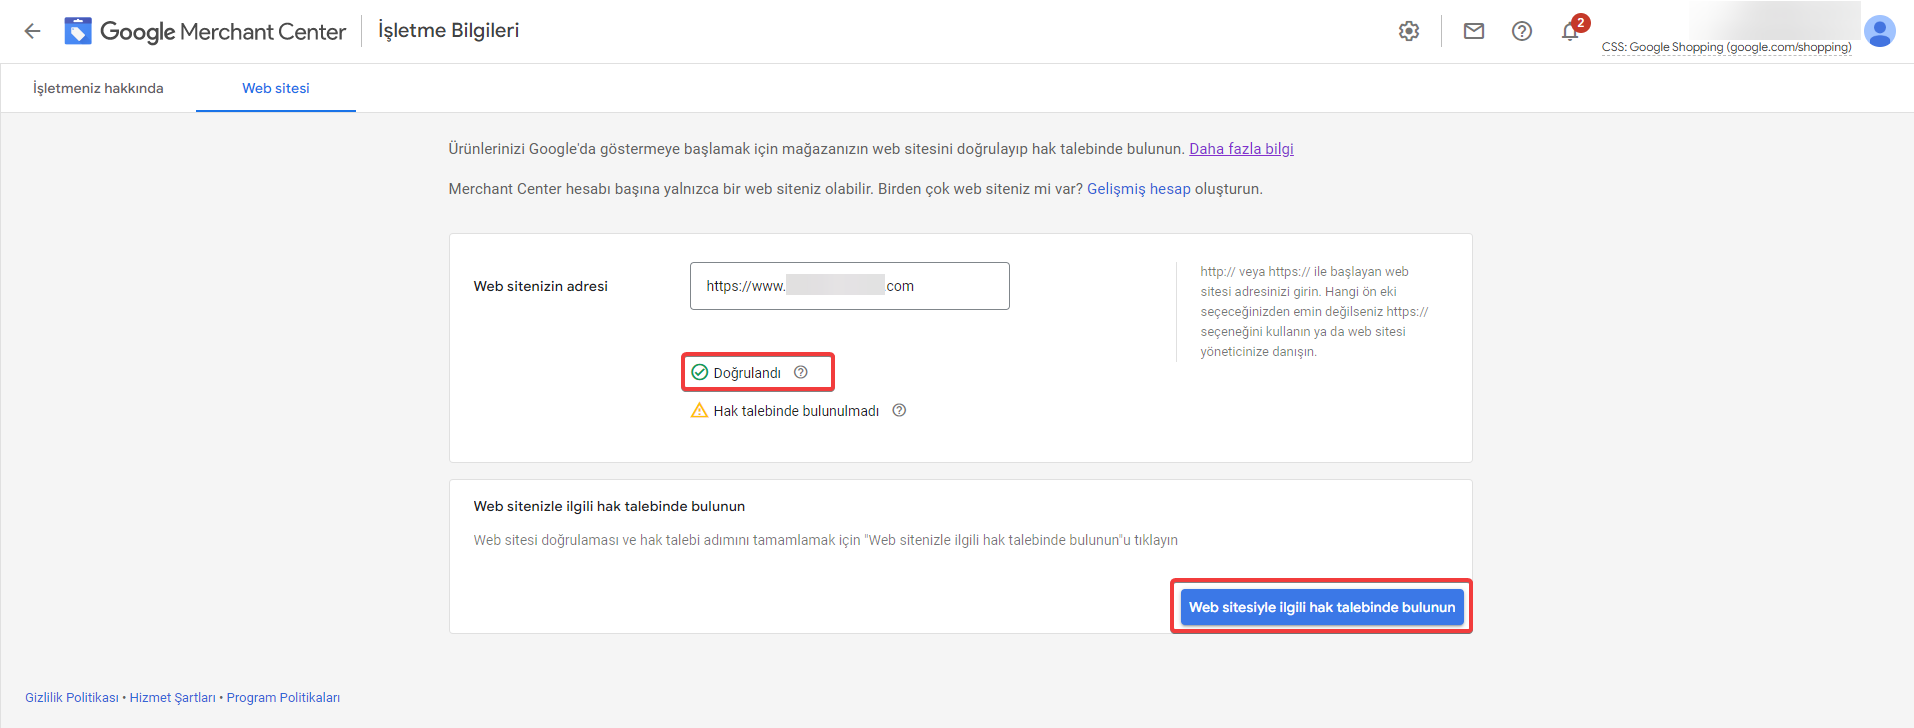The height and width of the screenshot is (728, 1914).
Task: Click the yellow warning triangle icon
Action: coord(700,410)
